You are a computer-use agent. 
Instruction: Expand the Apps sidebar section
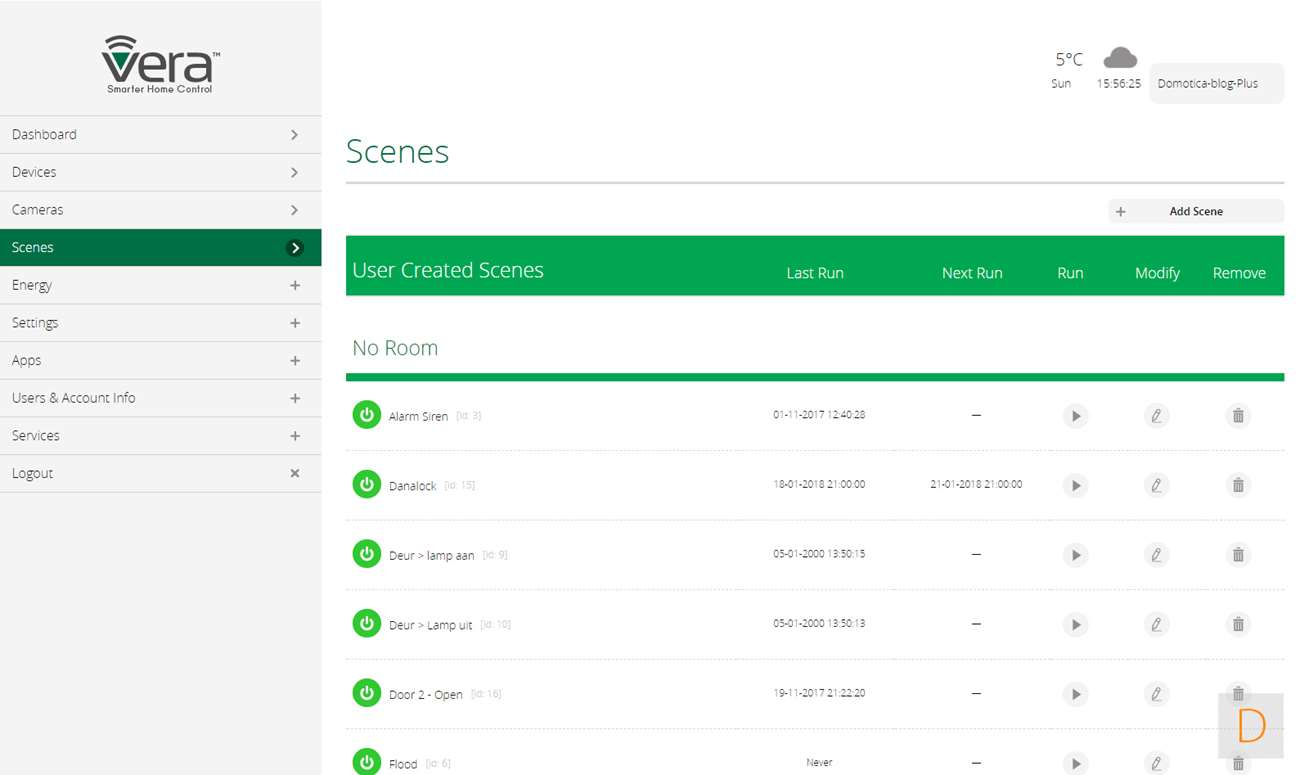(294, 361)
